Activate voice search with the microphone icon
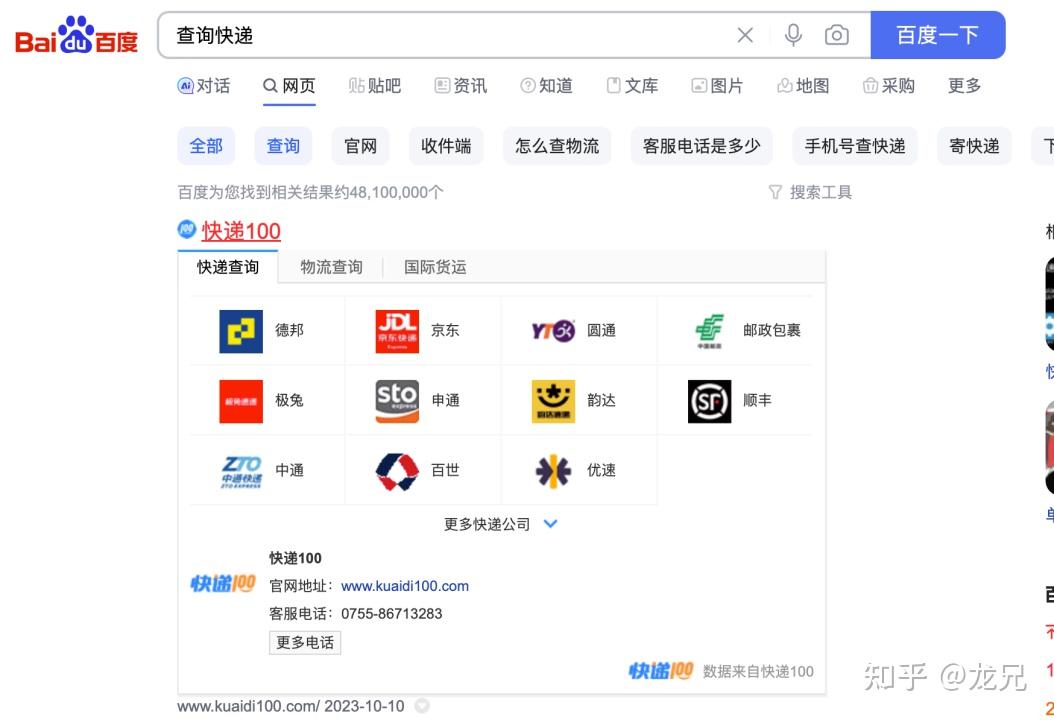Viewport: 1054px width, 720px height. coord(792,34)
